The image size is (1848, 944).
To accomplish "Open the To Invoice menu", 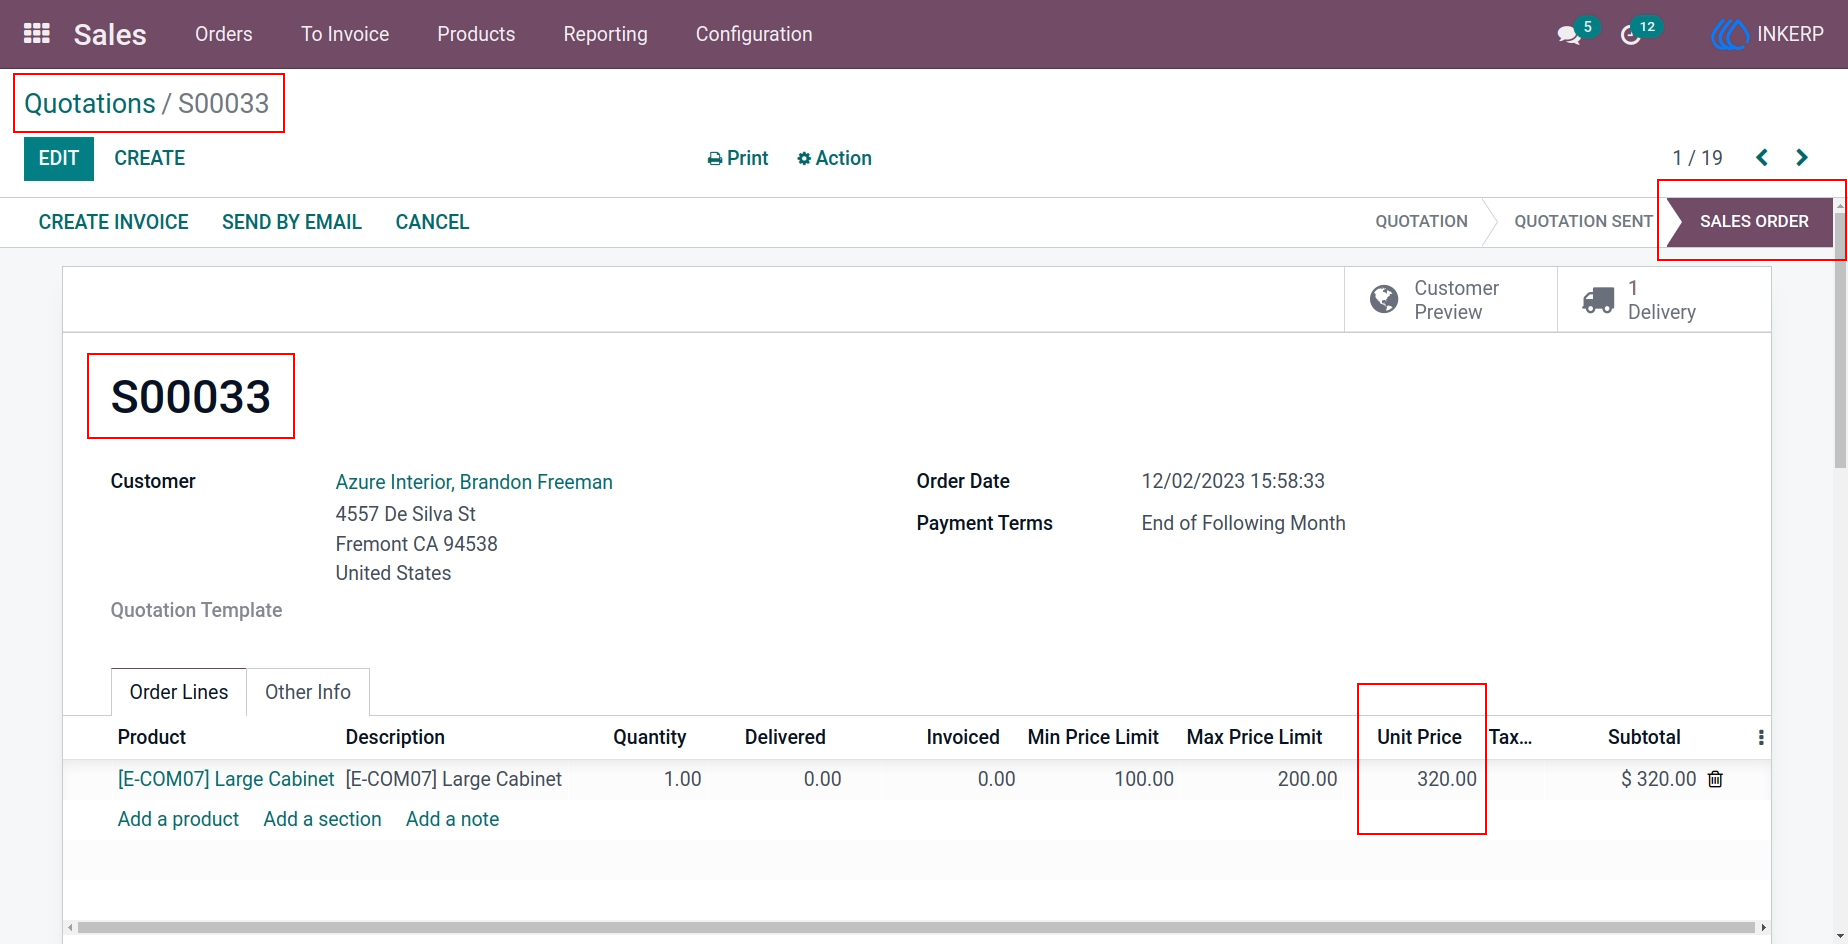I will tap(345, 34).
